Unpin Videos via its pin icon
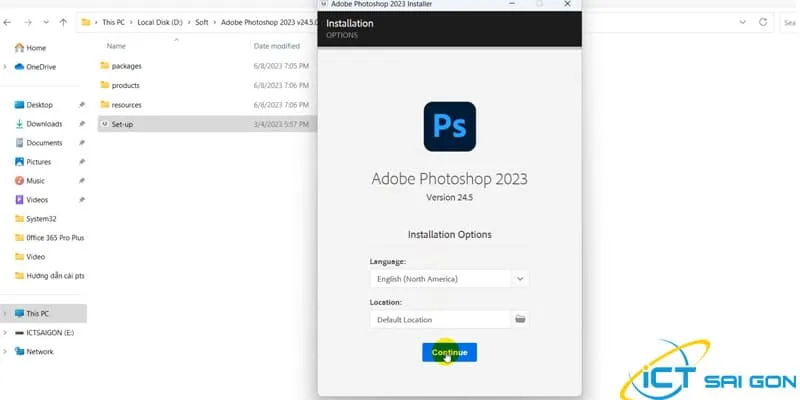Image resolution: width=800 pixels, height=400 pixels. (82, 199)
